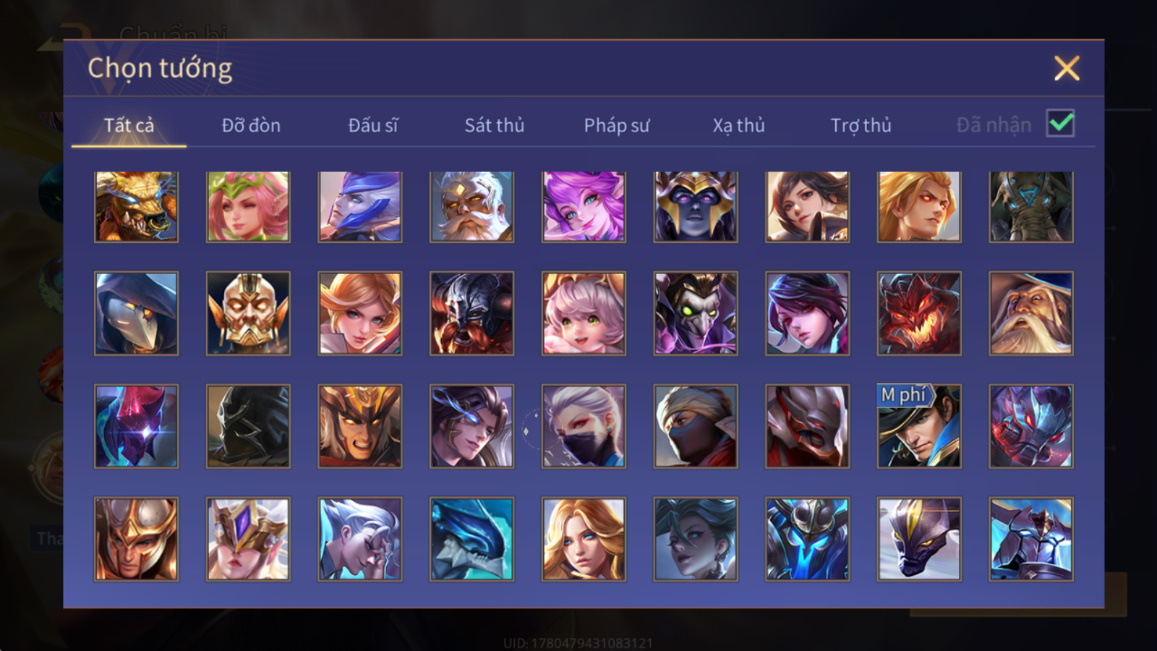This screenshot has width=1157, height=651.
Task: Pick the red demon-faced hero portrait
Action: [919, 313]
